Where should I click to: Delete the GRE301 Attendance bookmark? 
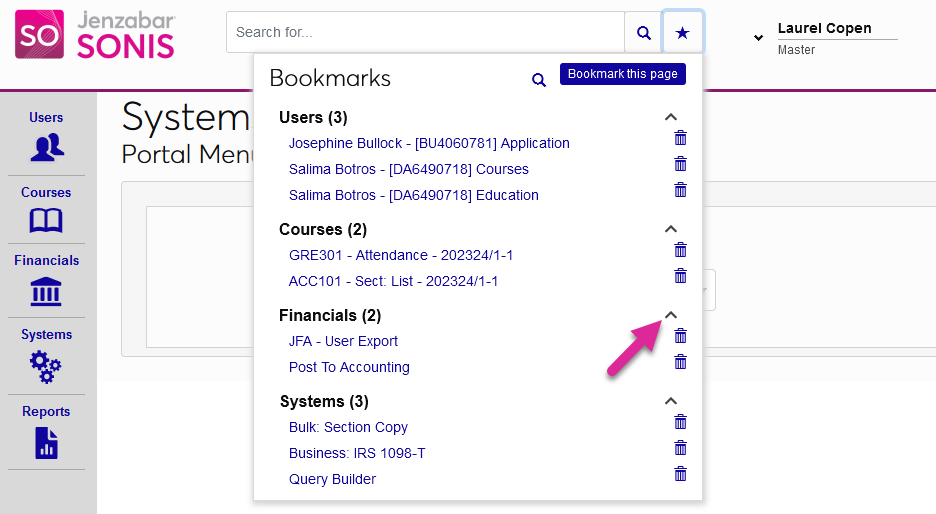click(681, 250)
